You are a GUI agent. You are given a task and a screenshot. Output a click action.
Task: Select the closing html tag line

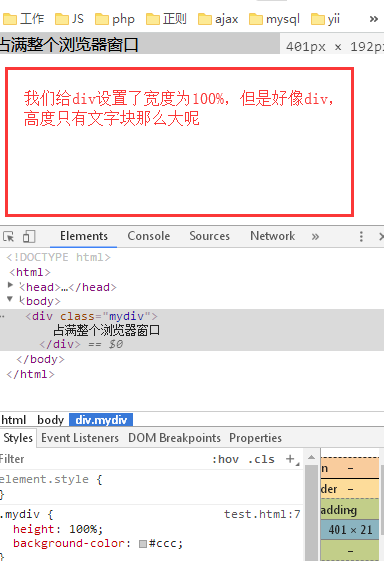[x=30, y=374]
